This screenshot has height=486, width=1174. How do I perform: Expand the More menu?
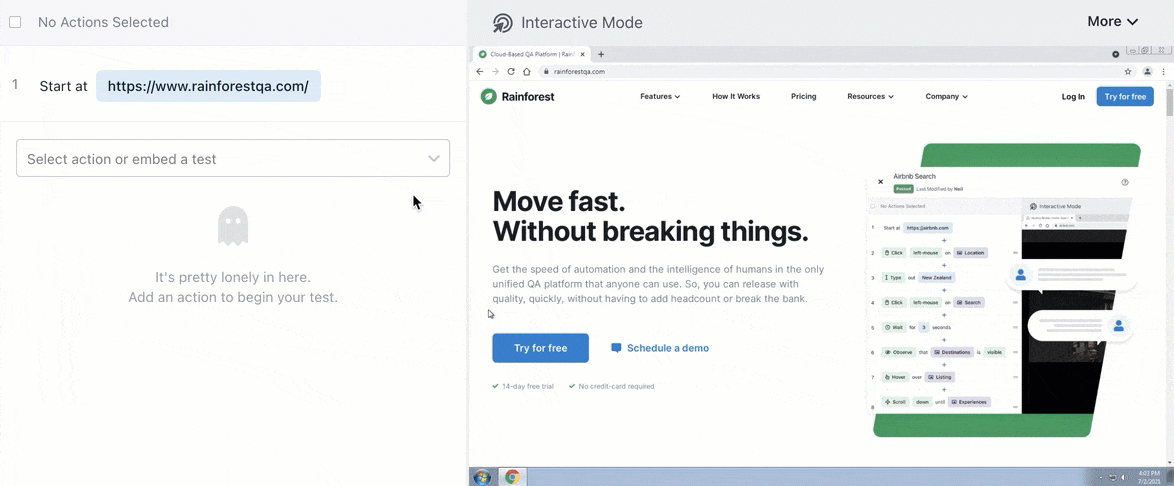pos(1112,22)
